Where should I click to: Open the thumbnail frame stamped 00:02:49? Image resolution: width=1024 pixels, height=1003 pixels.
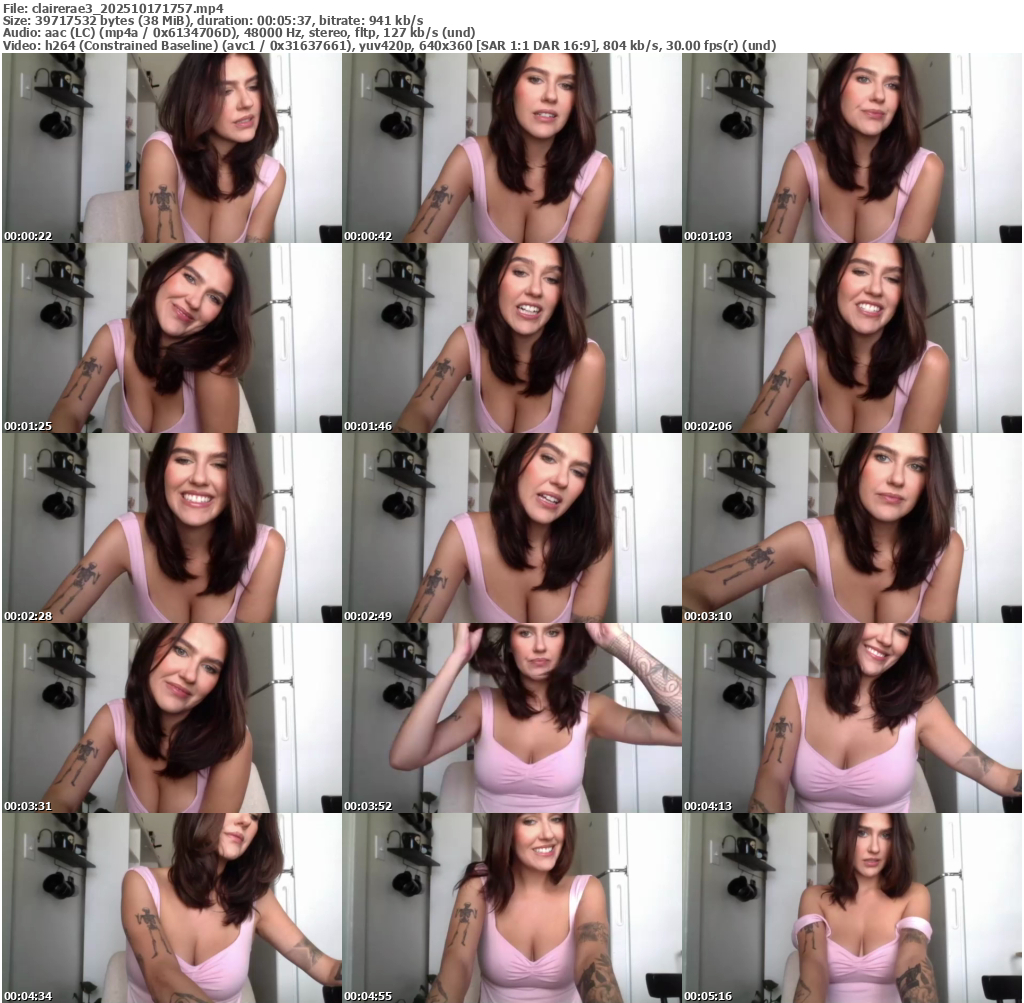tap(512, 528)
